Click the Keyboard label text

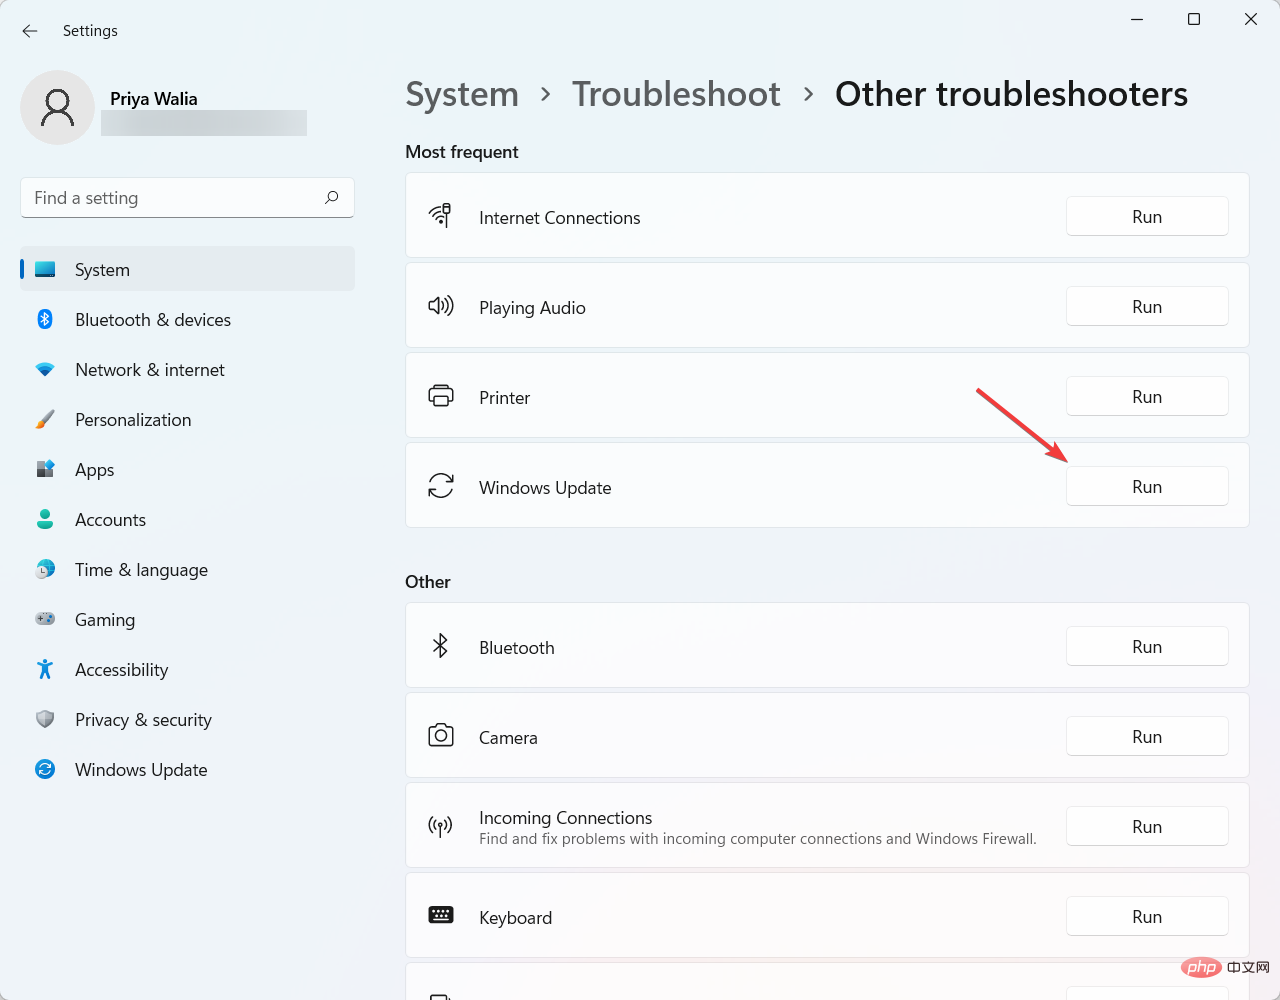[515, 917]
